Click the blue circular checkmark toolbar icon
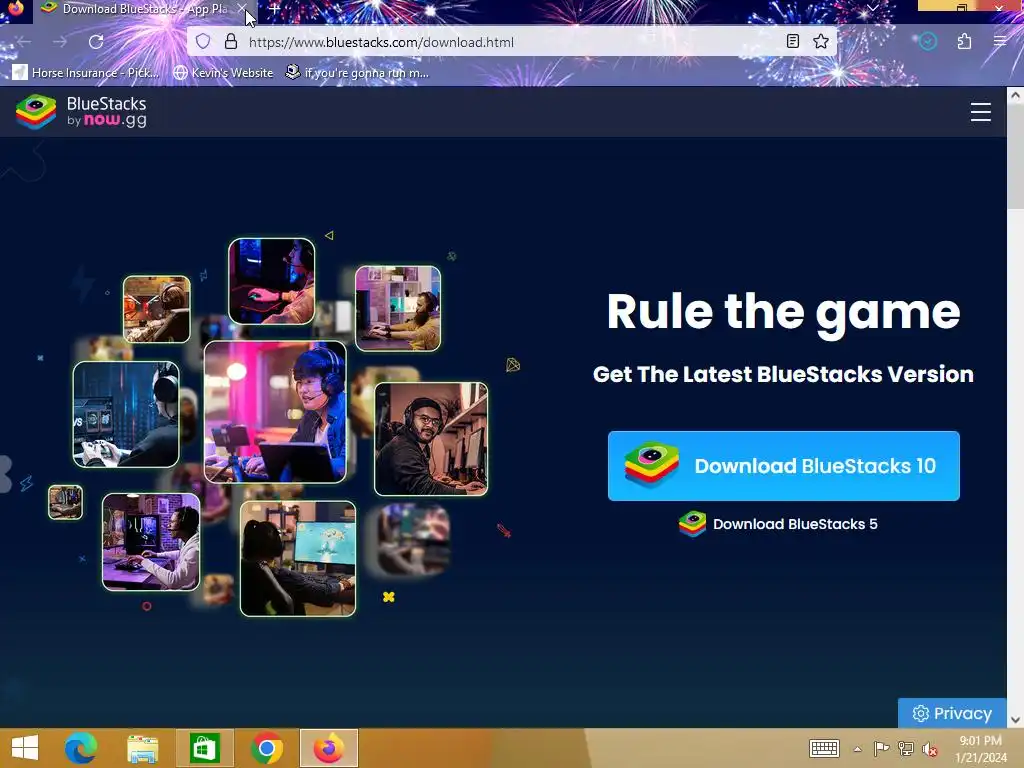The image size is (1024, 768). tap(927, 42)
